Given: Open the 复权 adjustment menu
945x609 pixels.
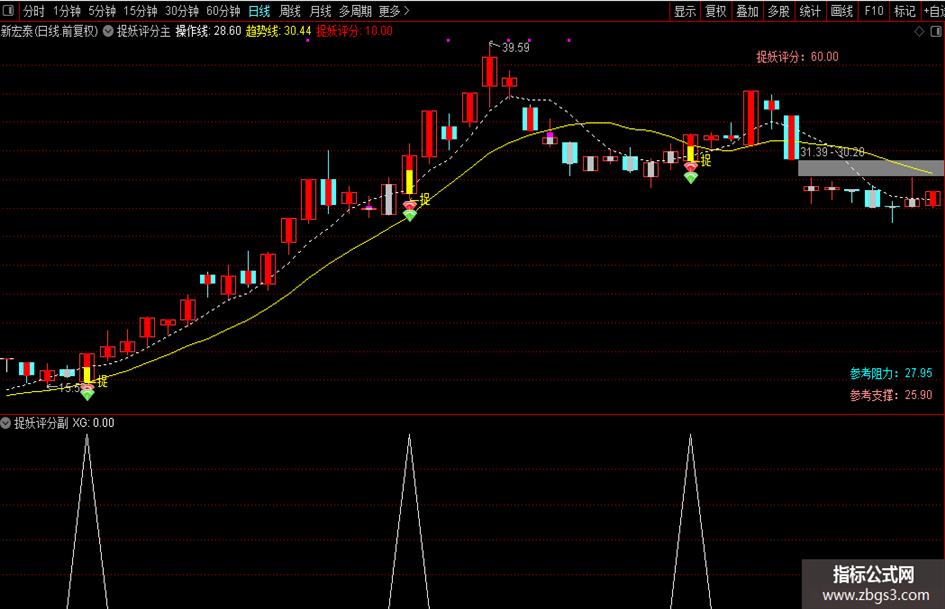Looking at the screenshot, I should [716, 11].
